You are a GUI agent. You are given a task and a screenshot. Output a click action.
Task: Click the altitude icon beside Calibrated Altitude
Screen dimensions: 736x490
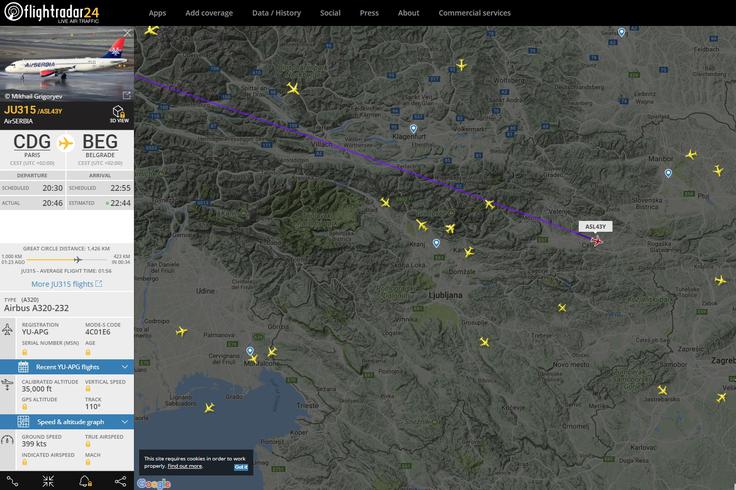pos(8,385)
